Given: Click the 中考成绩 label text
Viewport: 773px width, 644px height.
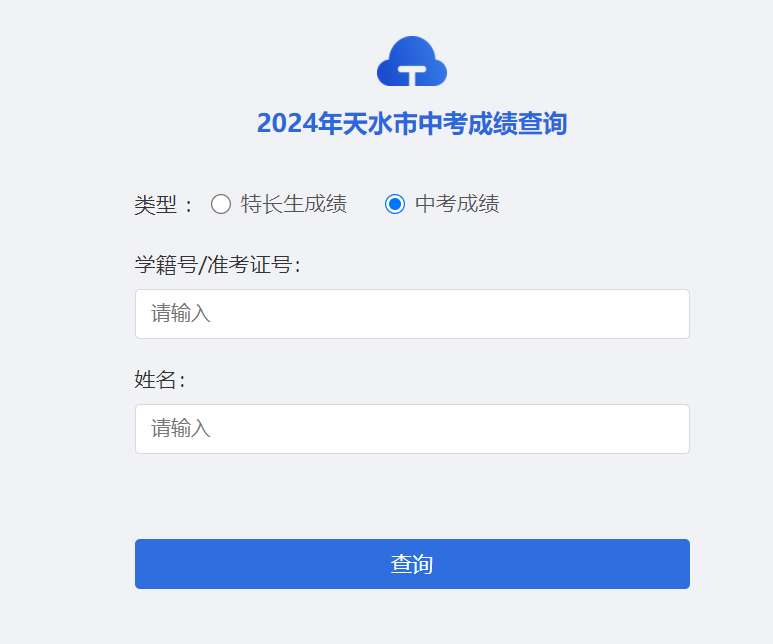Looking at the screenshot, I should 457,204.
